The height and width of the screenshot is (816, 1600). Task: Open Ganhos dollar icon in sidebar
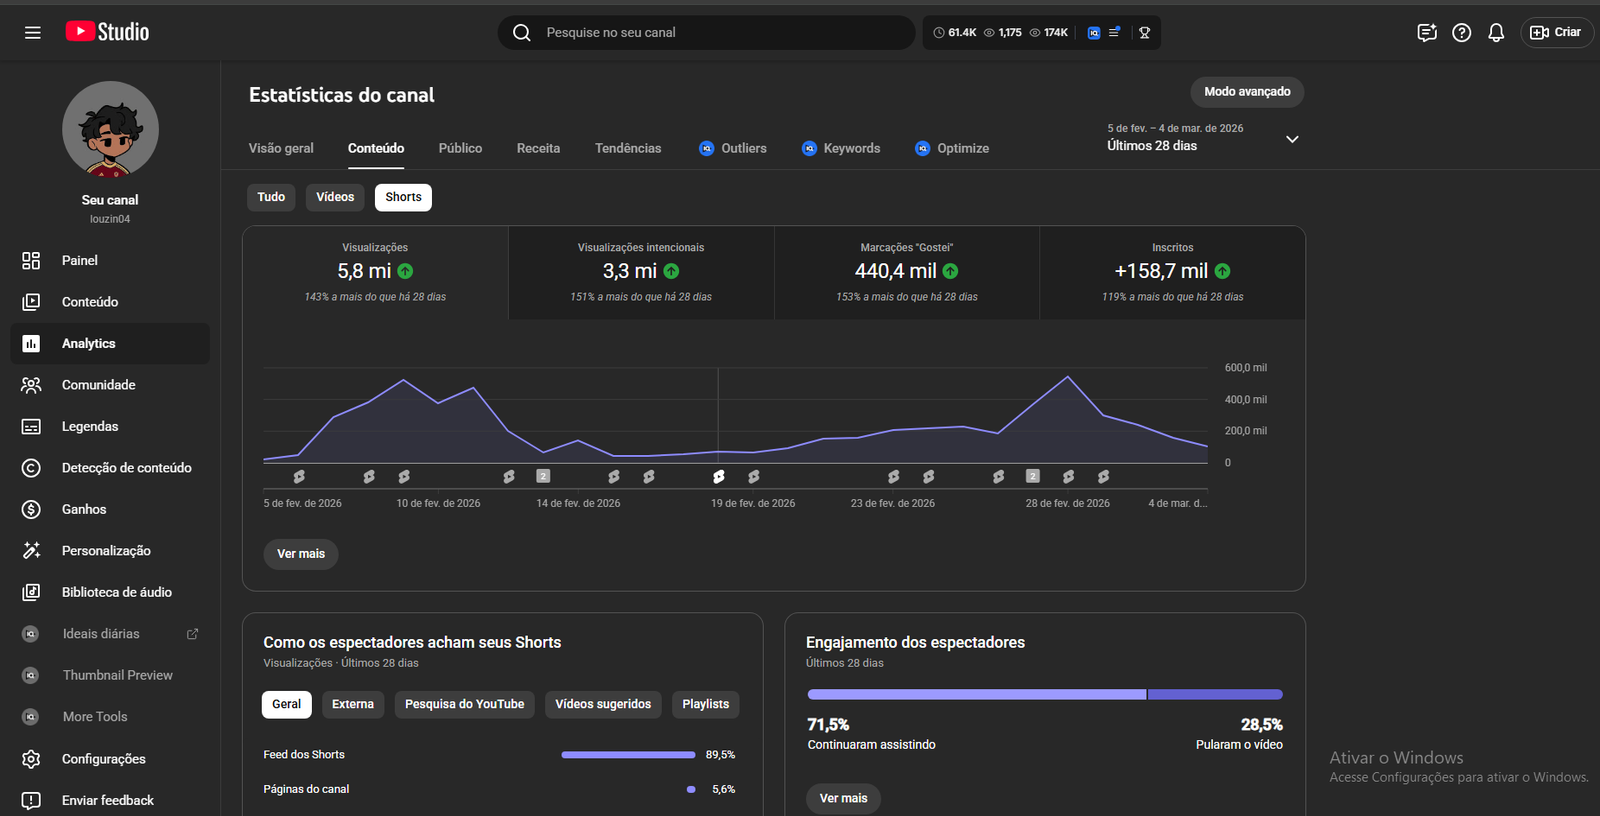coord(31,510)
